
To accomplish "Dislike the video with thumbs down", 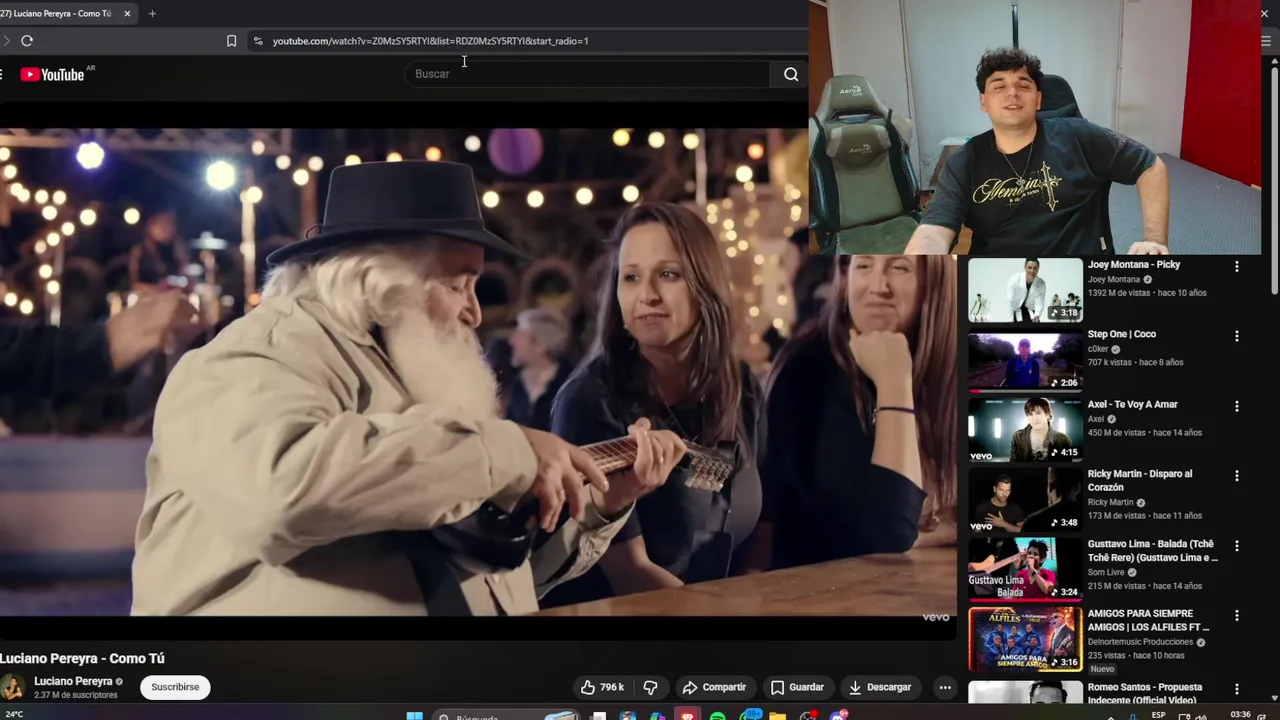I will click(x=650, y=687).
